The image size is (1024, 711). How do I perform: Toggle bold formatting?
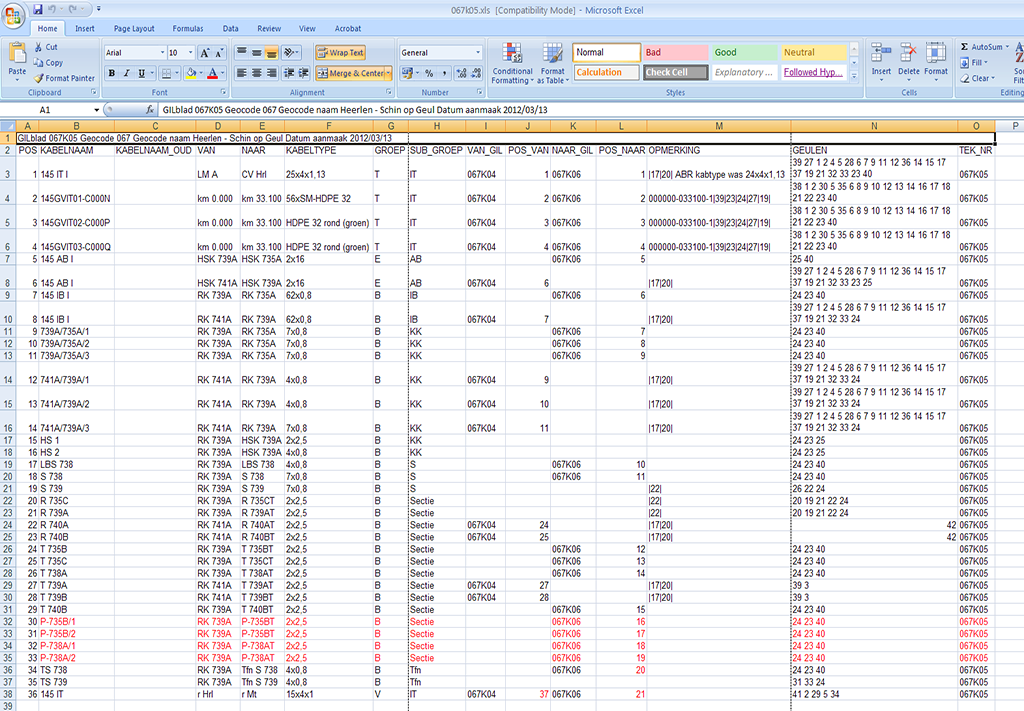(112, 73)
